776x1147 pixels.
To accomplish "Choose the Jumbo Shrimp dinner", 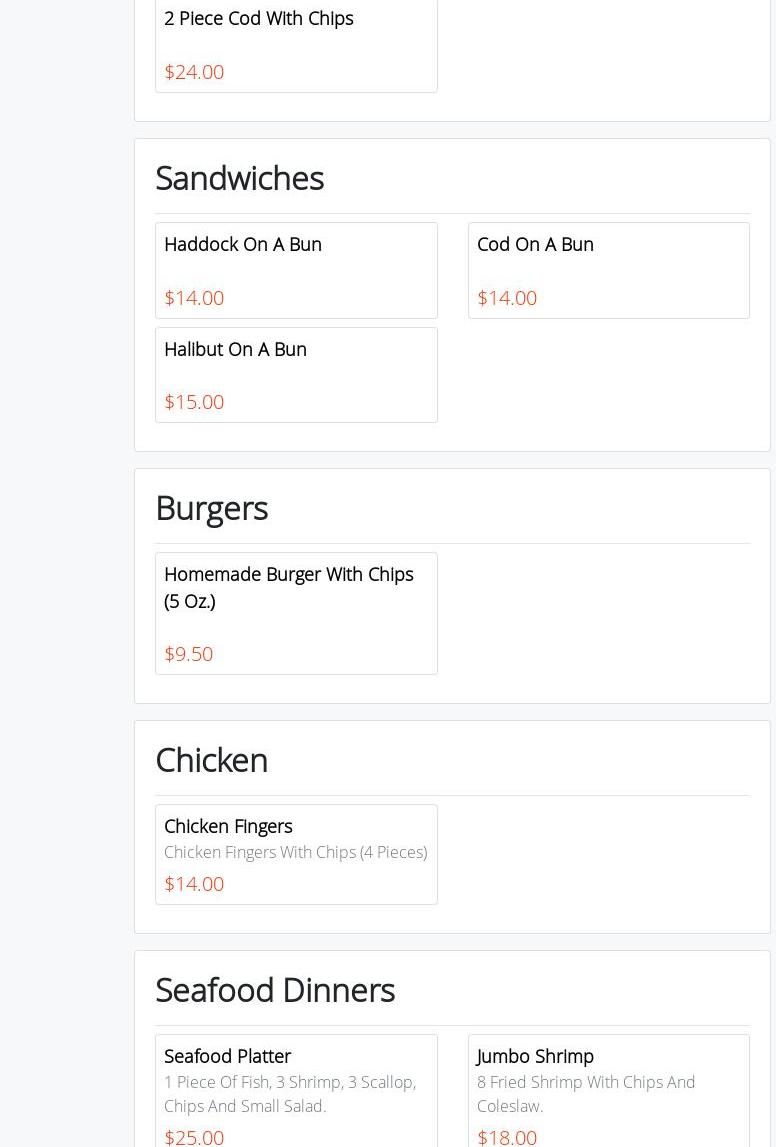I will pyautogui.click(x=535, y=1056).
